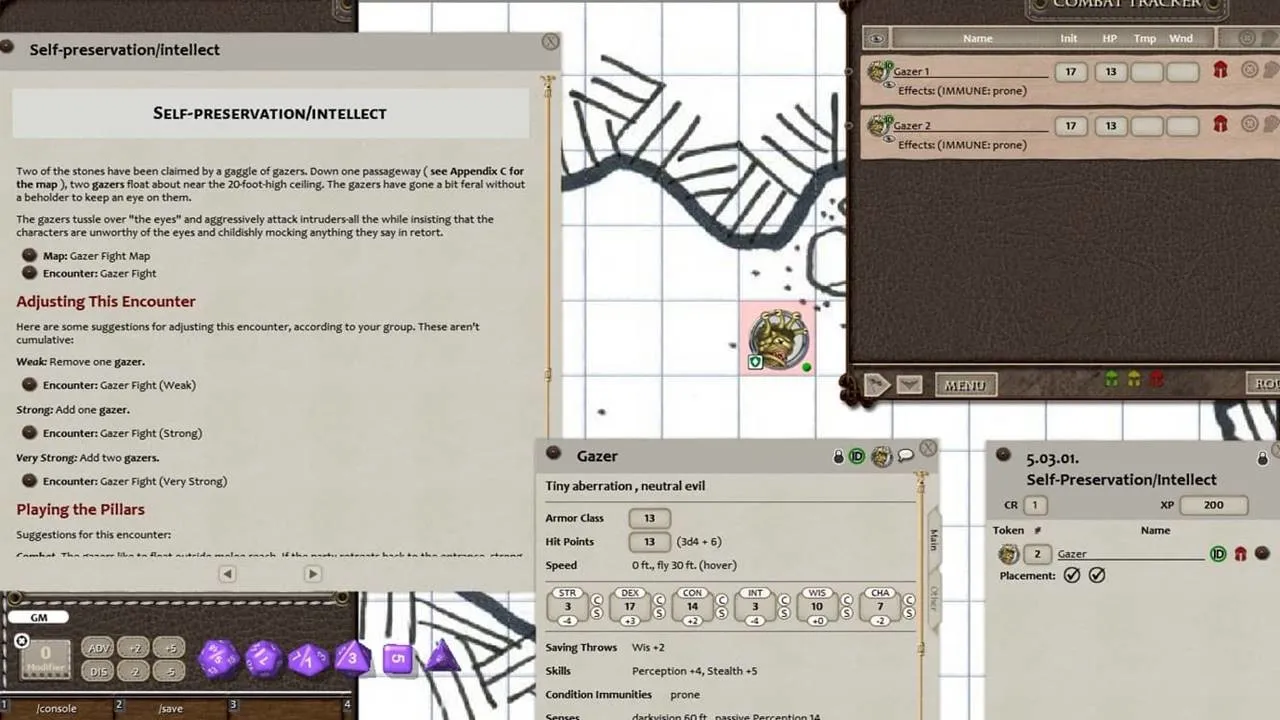Open Gazer 1 token portrait in tracker
Viewport: 1280px width, 720px height.
(x=879, y=71)
